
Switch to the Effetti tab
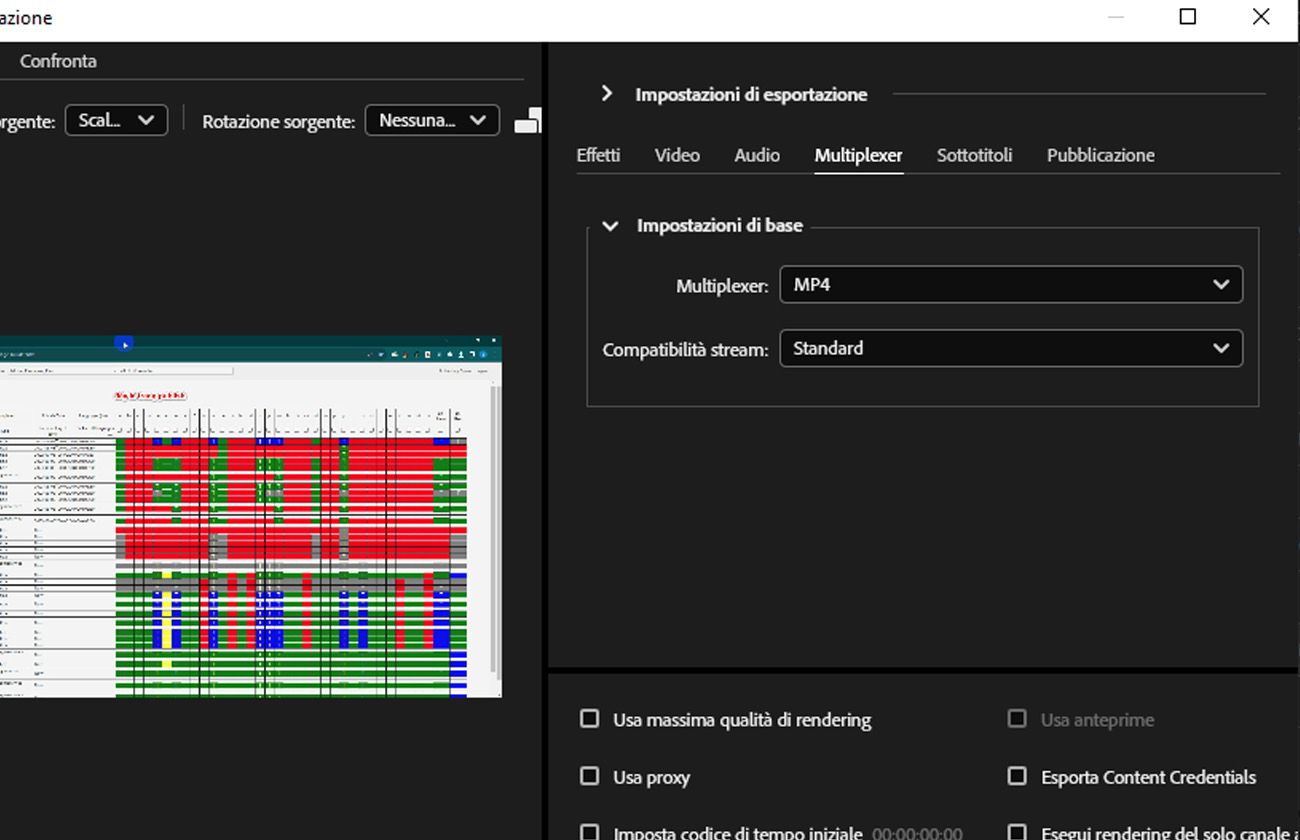(598, 156)
